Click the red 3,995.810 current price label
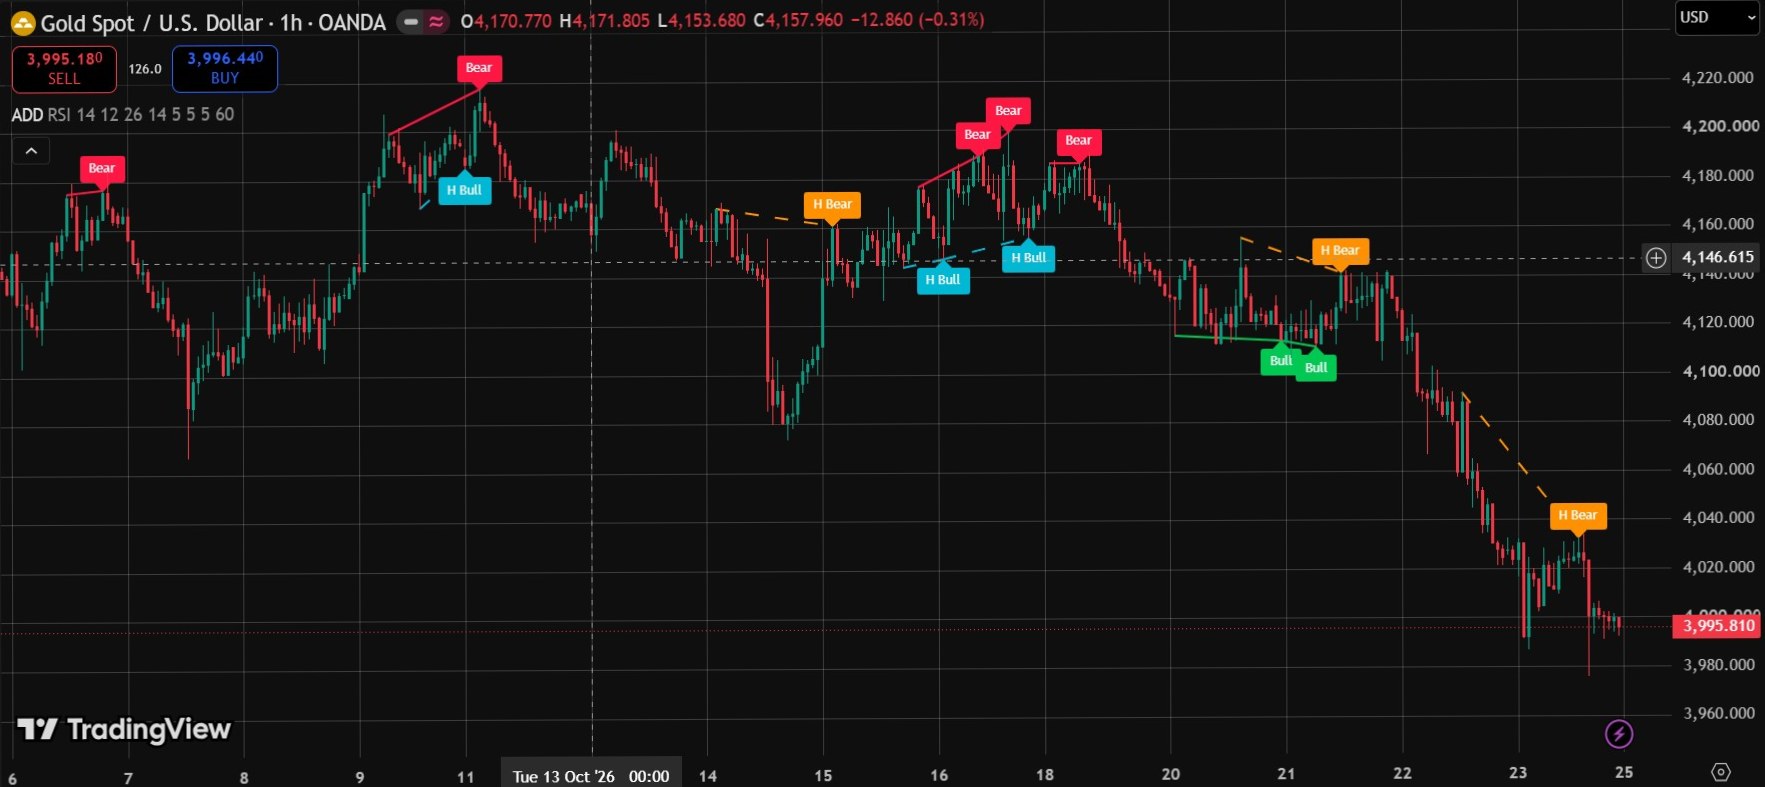1765x787 pixels. point(1717,626)
